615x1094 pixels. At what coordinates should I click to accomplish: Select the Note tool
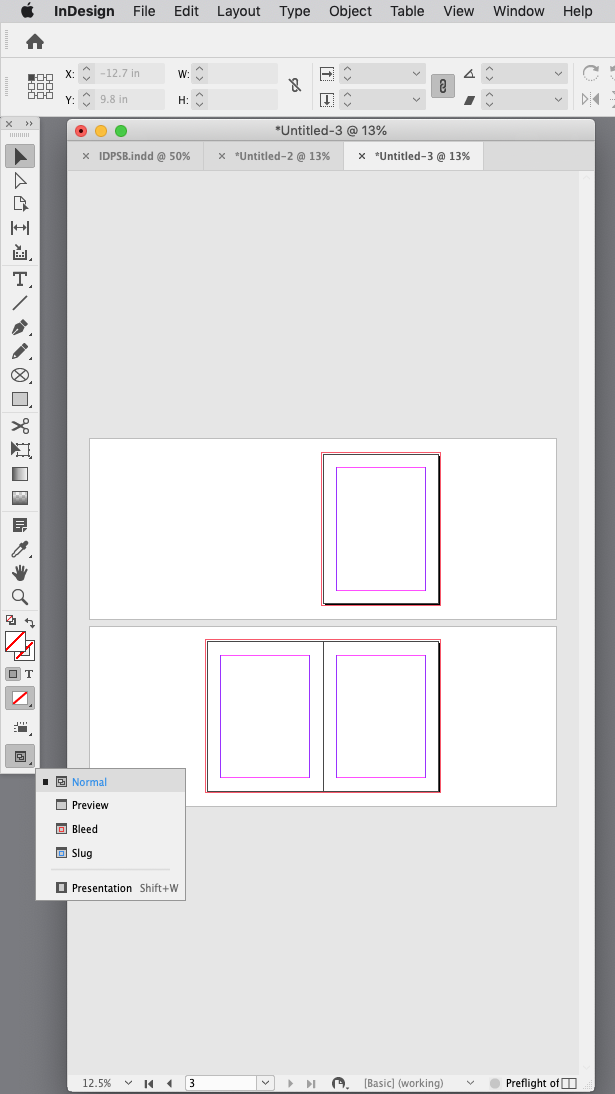click(x=20, y=525)
